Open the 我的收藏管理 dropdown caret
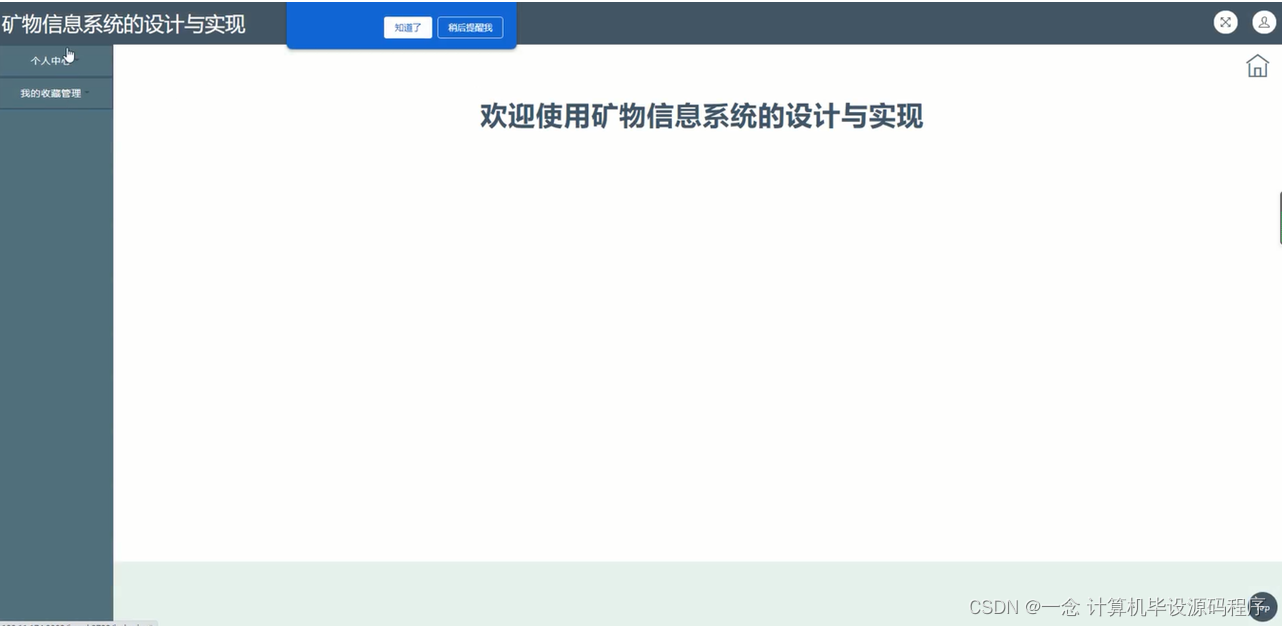Viewport: 1282px width, 626px height. pyautogui.click(x=85, y=92)
